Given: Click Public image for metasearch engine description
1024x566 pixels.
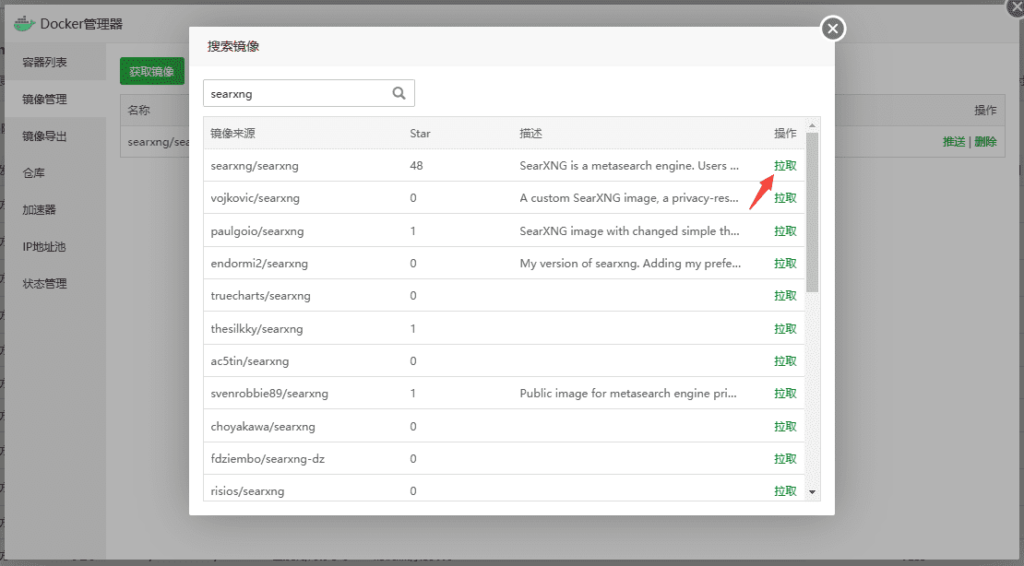Looking at the screenshot, I should (x=628, y=394).
